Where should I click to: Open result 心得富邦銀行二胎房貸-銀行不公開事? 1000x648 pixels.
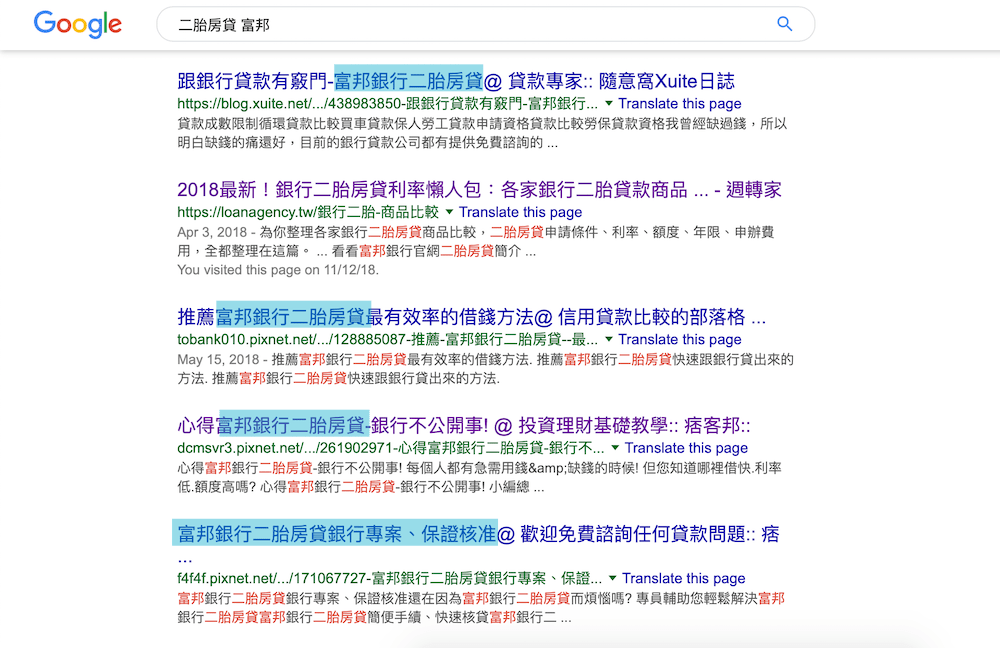pyautogui.click(x=464, y=425)
